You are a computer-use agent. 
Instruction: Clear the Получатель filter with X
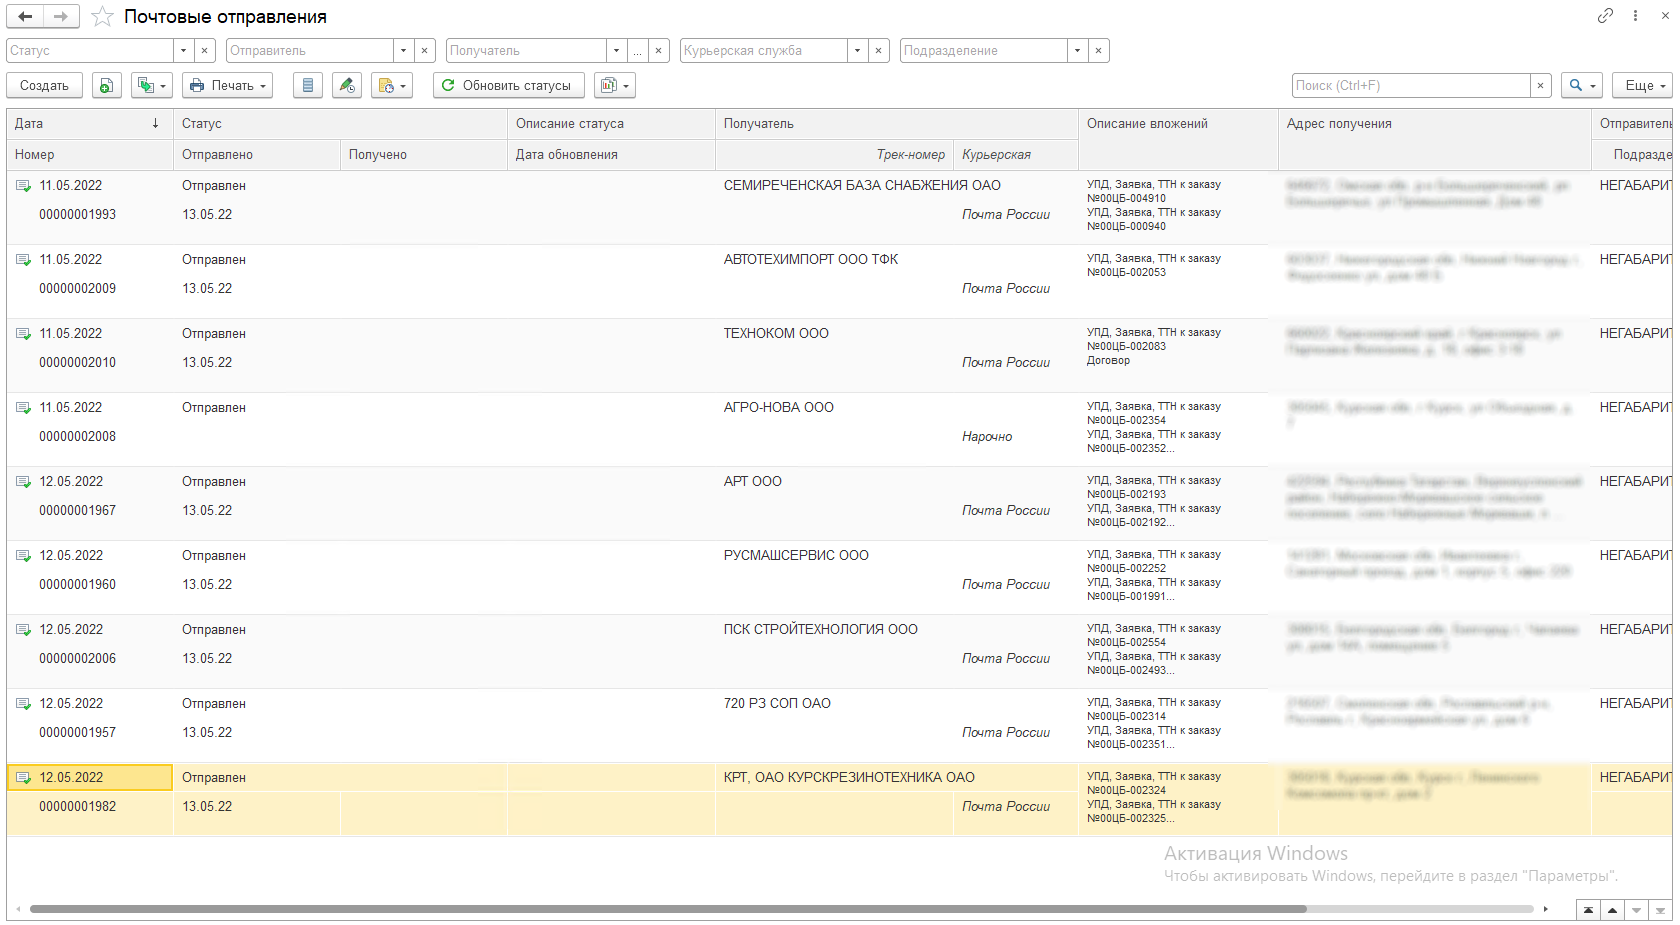(x=659, y=51)
